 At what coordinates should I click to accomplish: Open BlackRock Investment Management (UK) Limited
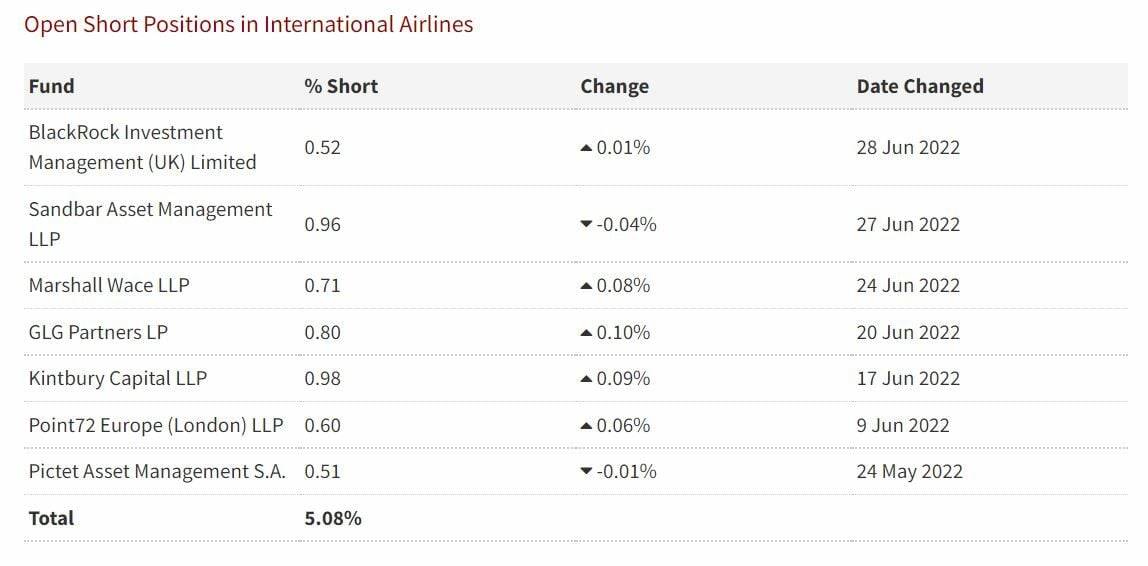(142, 147)
